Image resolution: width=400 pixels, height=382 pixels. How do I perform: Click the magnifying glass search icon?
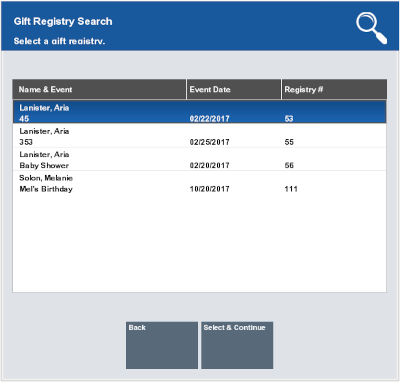[372, 28]
